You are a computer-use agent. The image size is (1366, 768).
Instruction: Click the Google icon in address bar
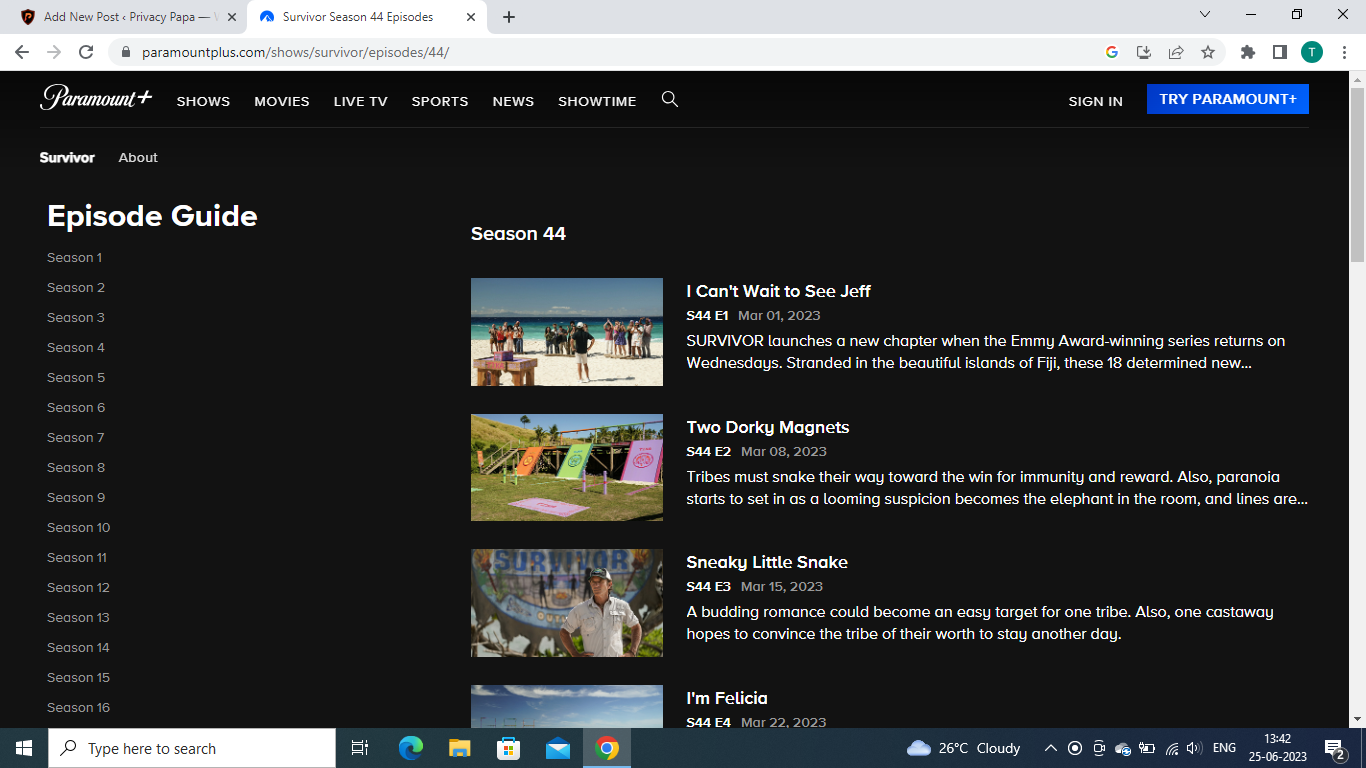coord(1111,52)
